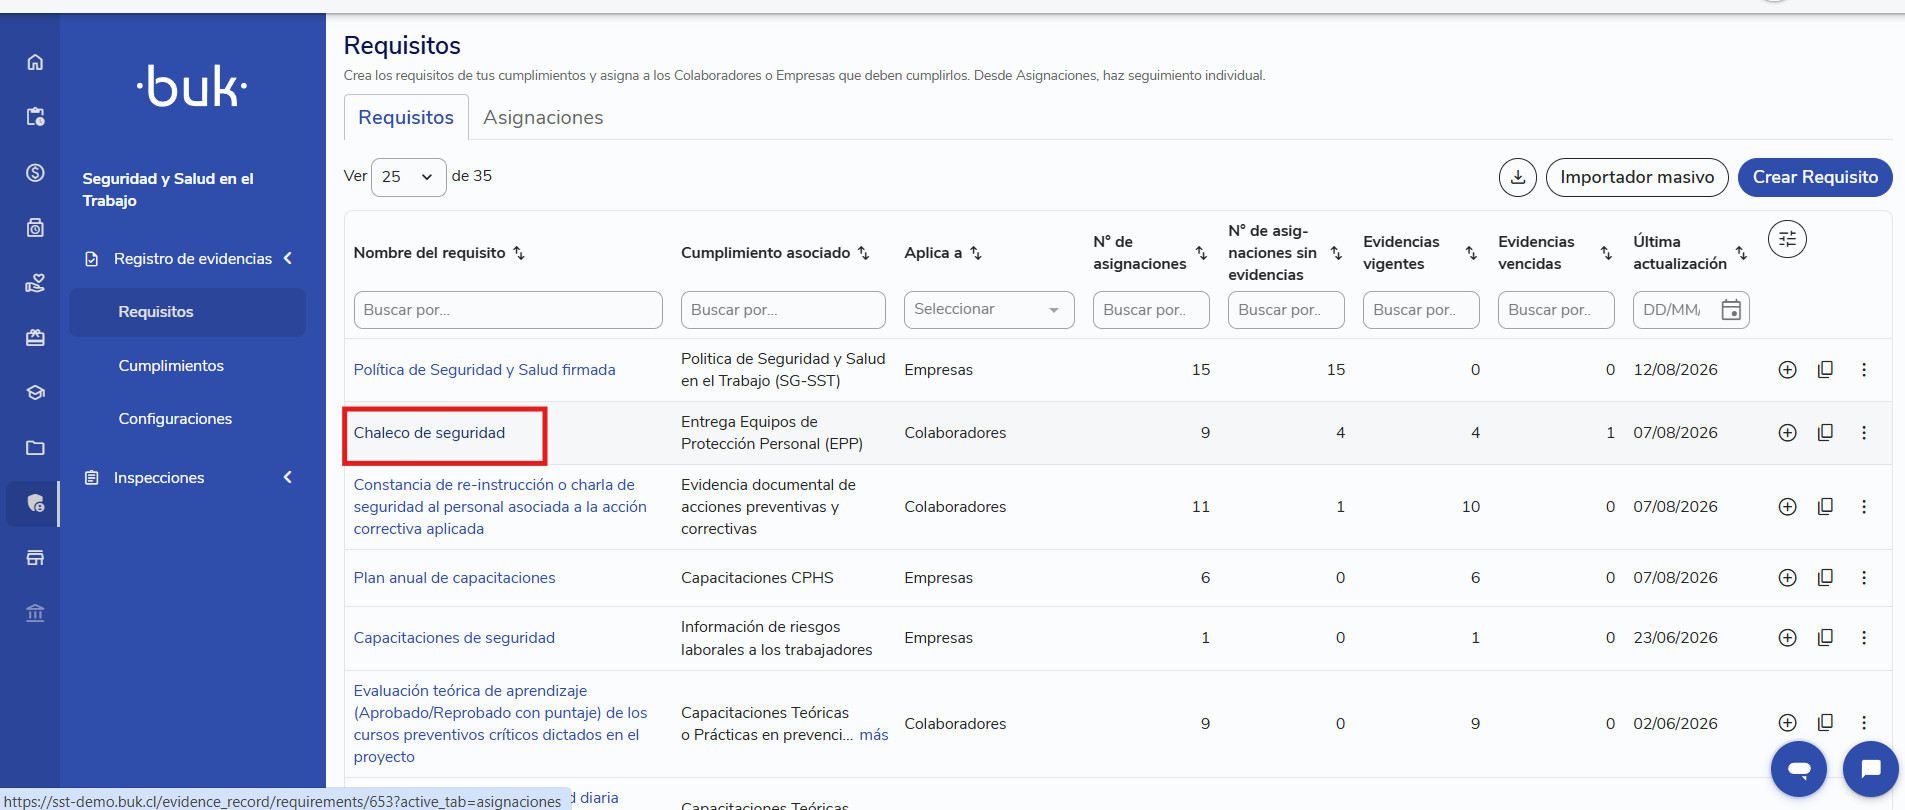Open the Plan anual de capacitaciones link

[x=454, y=578]
